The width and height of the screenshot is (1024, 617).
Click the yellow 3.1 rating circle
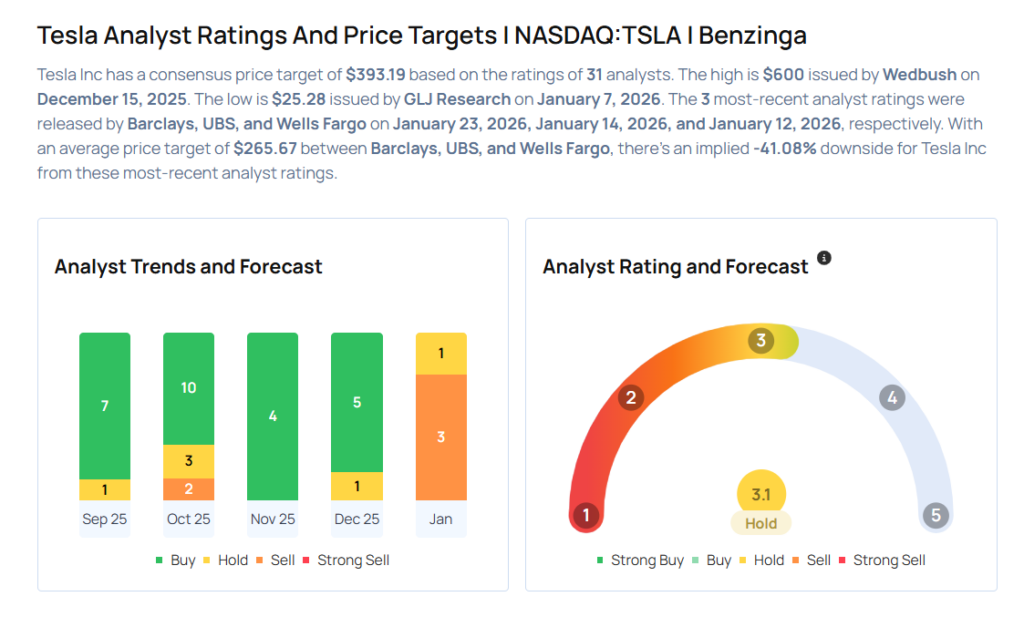click(x=761, y=494)
